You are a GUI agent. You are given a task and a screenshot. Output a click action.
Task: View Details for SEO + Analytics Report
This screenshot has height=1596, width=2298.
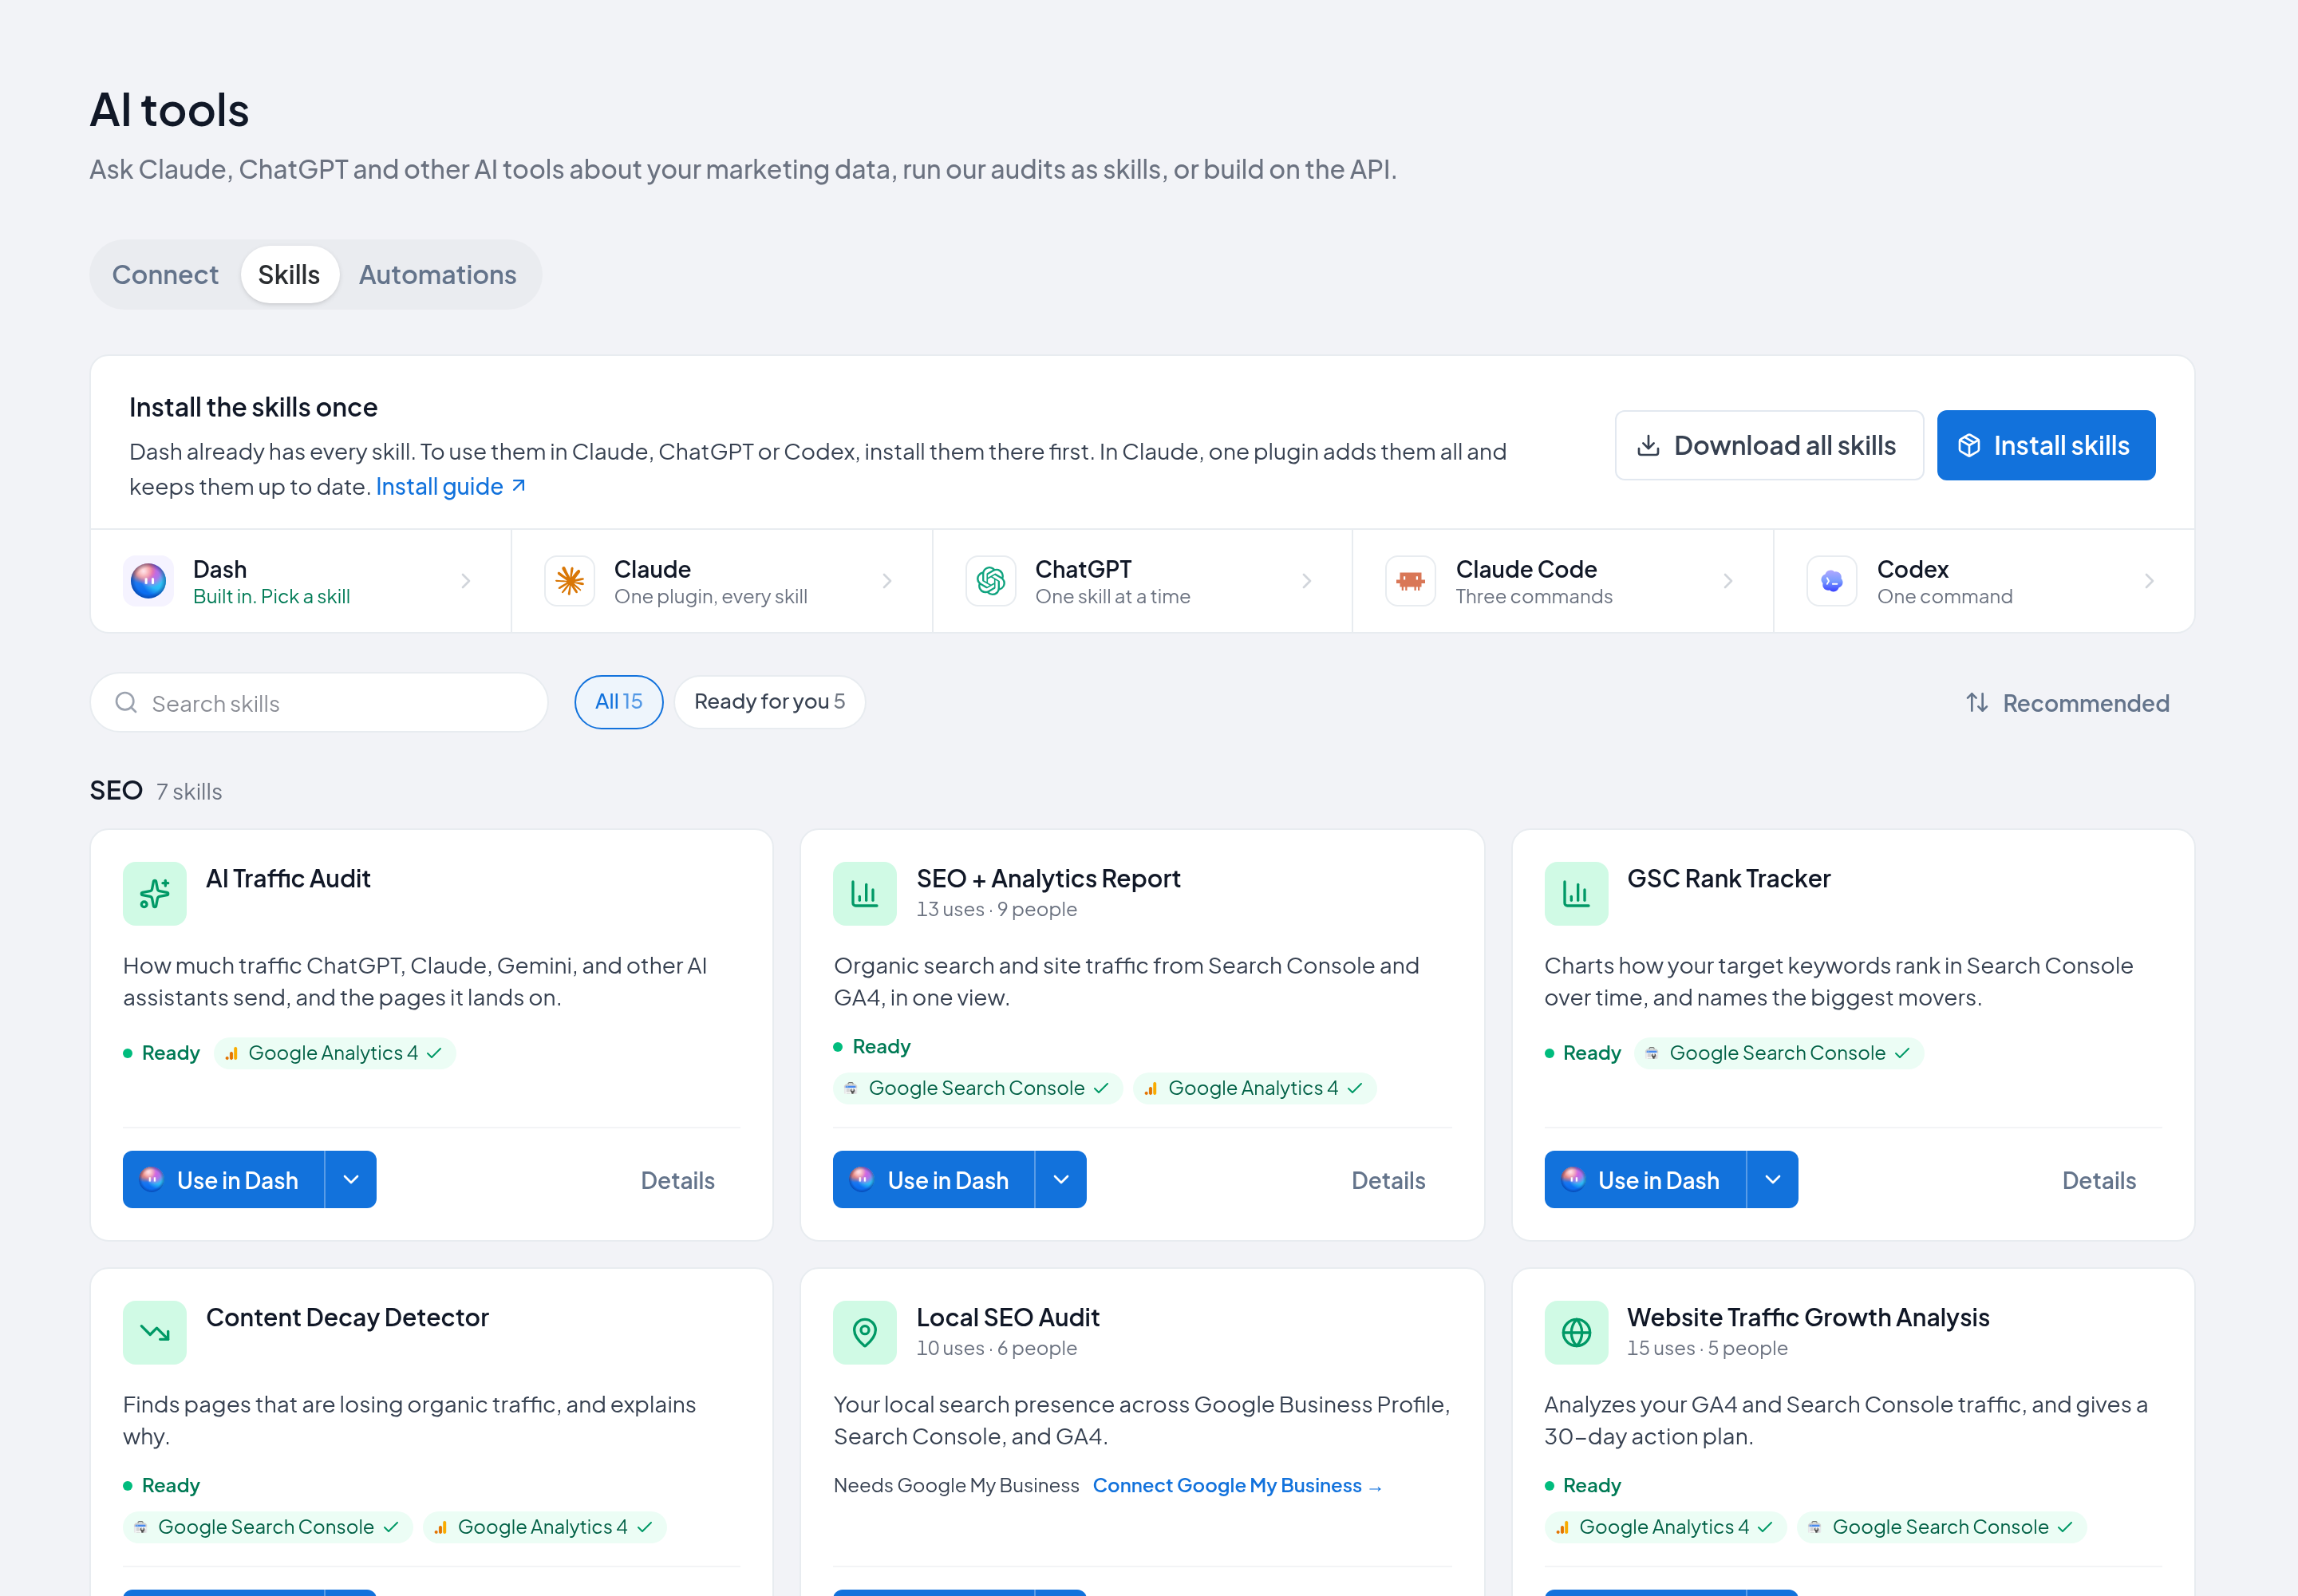(x=1389, y=1181)
